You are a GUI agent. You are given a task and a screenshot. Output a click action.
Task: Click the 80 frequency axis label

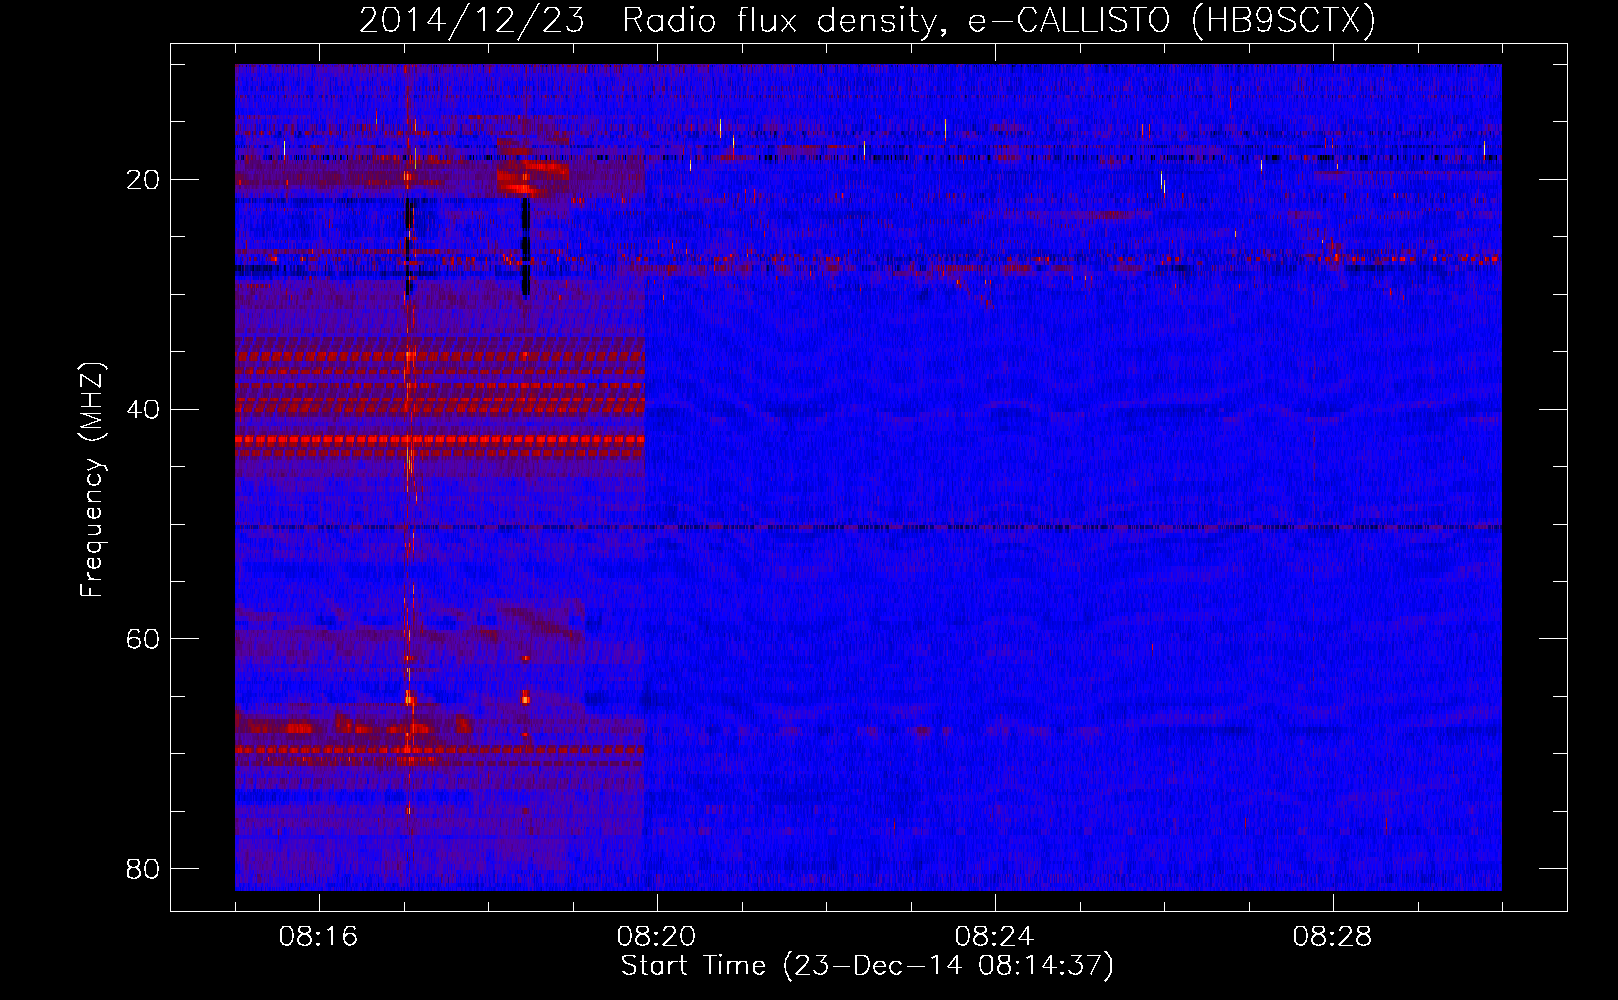coord(143,868)
